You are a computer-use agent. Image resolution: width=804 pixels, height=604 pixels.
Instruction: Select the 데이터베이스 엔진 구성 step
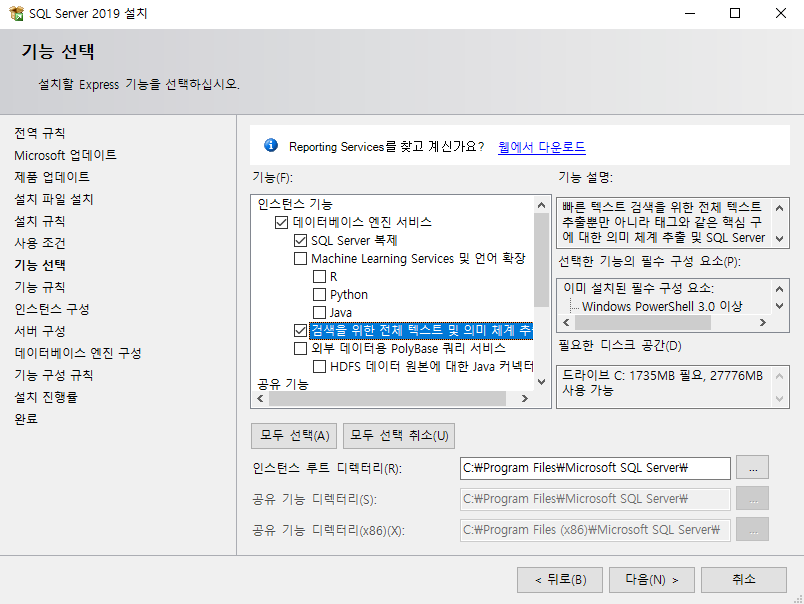pos(77,353)
